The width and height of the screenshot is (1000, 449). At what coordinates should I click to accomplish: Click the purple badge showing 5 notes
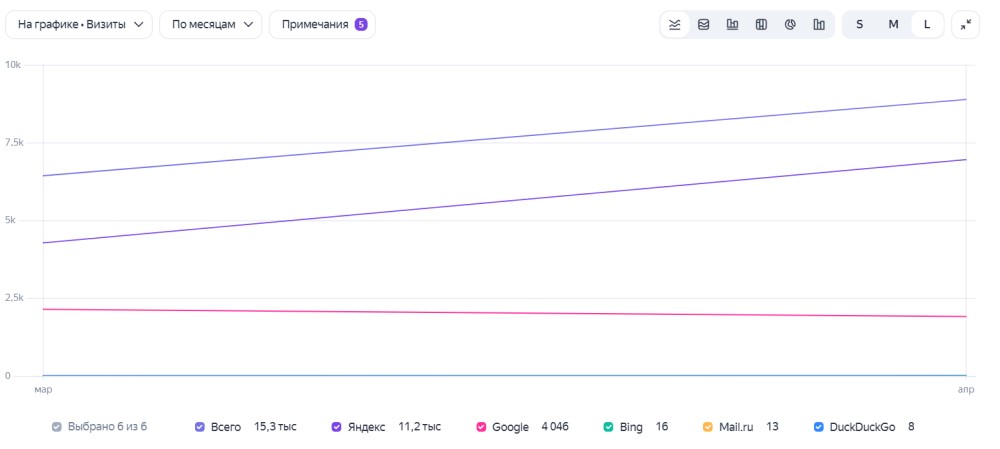pos(361,25)
